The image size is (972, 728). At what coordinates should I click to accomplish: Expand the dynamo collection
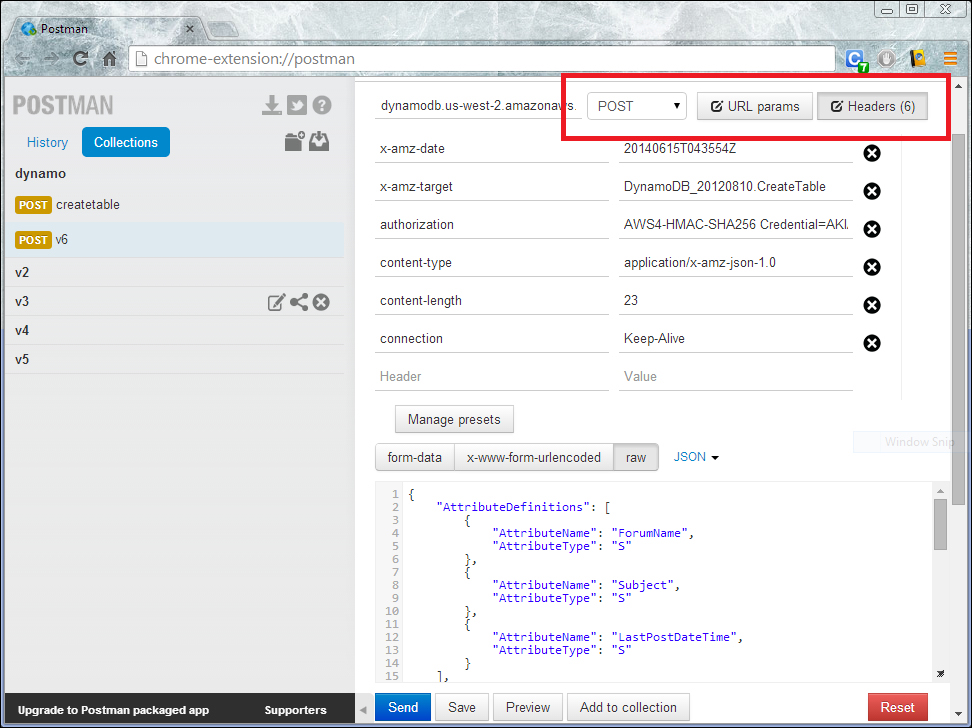click(40, 174)
